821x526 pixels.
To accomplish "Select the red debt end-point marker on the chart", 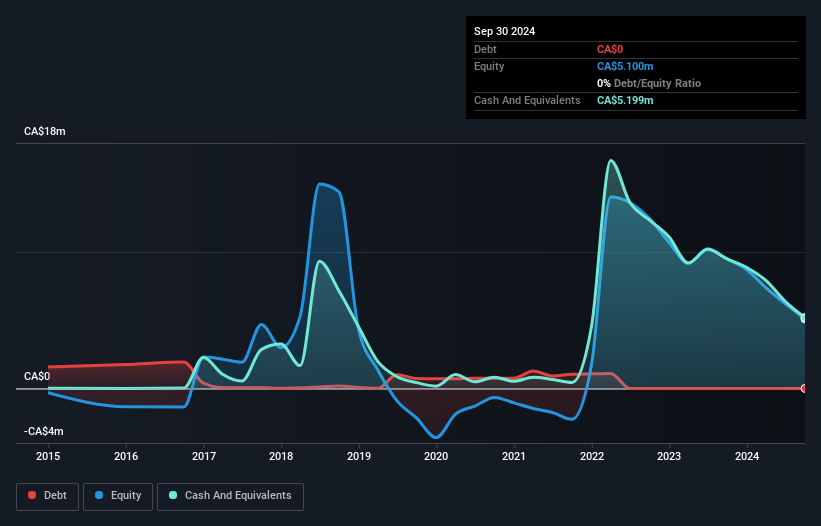I will [804, 388].
